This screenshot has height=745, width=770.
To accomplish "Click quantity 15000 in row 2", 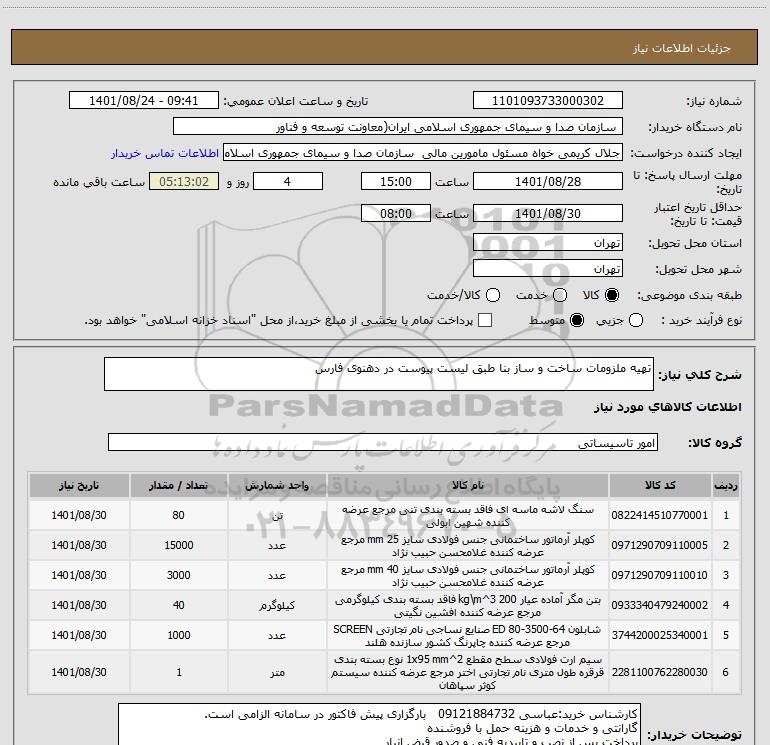I will [x=178, y=545].
